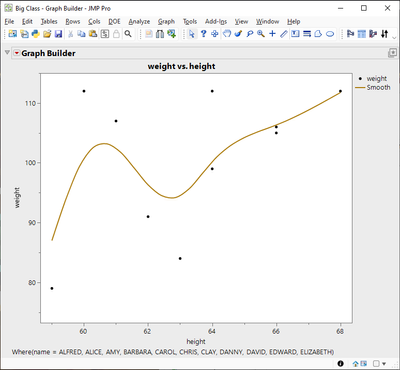Open the Rows menu

click(x=73, y=22)
